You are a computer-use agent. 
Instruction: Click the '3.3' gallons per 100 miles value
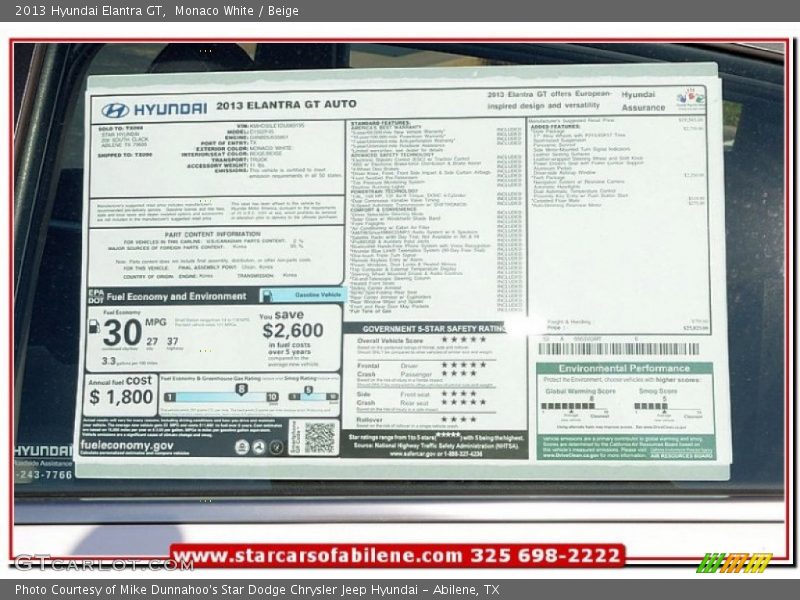pos(109,361)
